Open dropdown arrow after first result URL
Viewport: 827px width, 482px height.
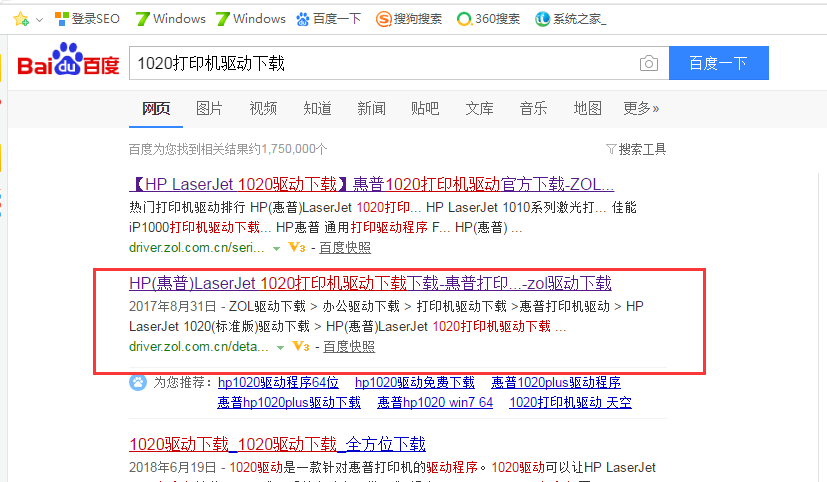tap(276, 247)
